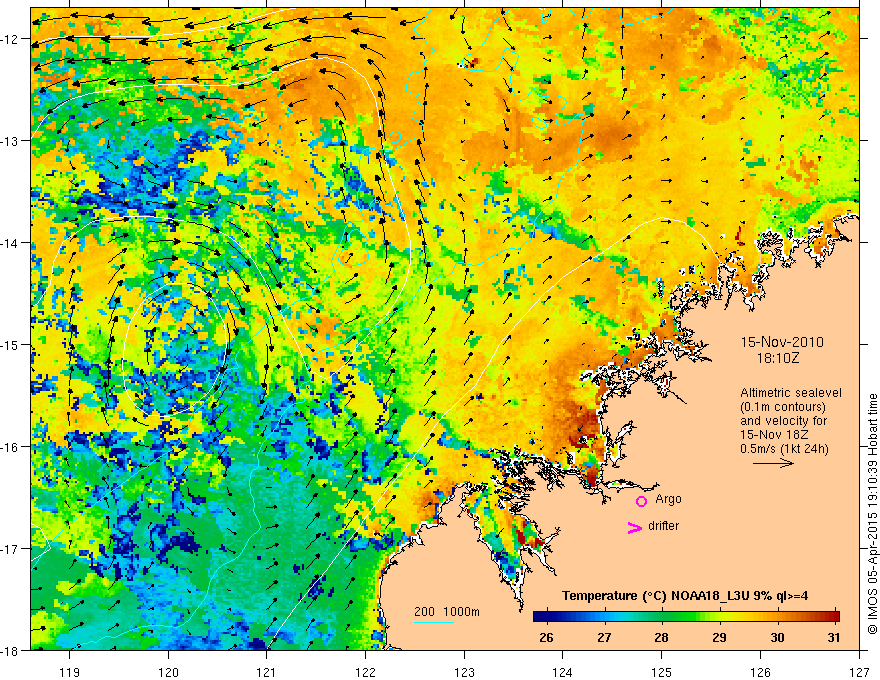The height and width of the screenshot is (680, 880).
Task: Click the '15-Nov 18Z' legend line
Action: coord(774,435)
